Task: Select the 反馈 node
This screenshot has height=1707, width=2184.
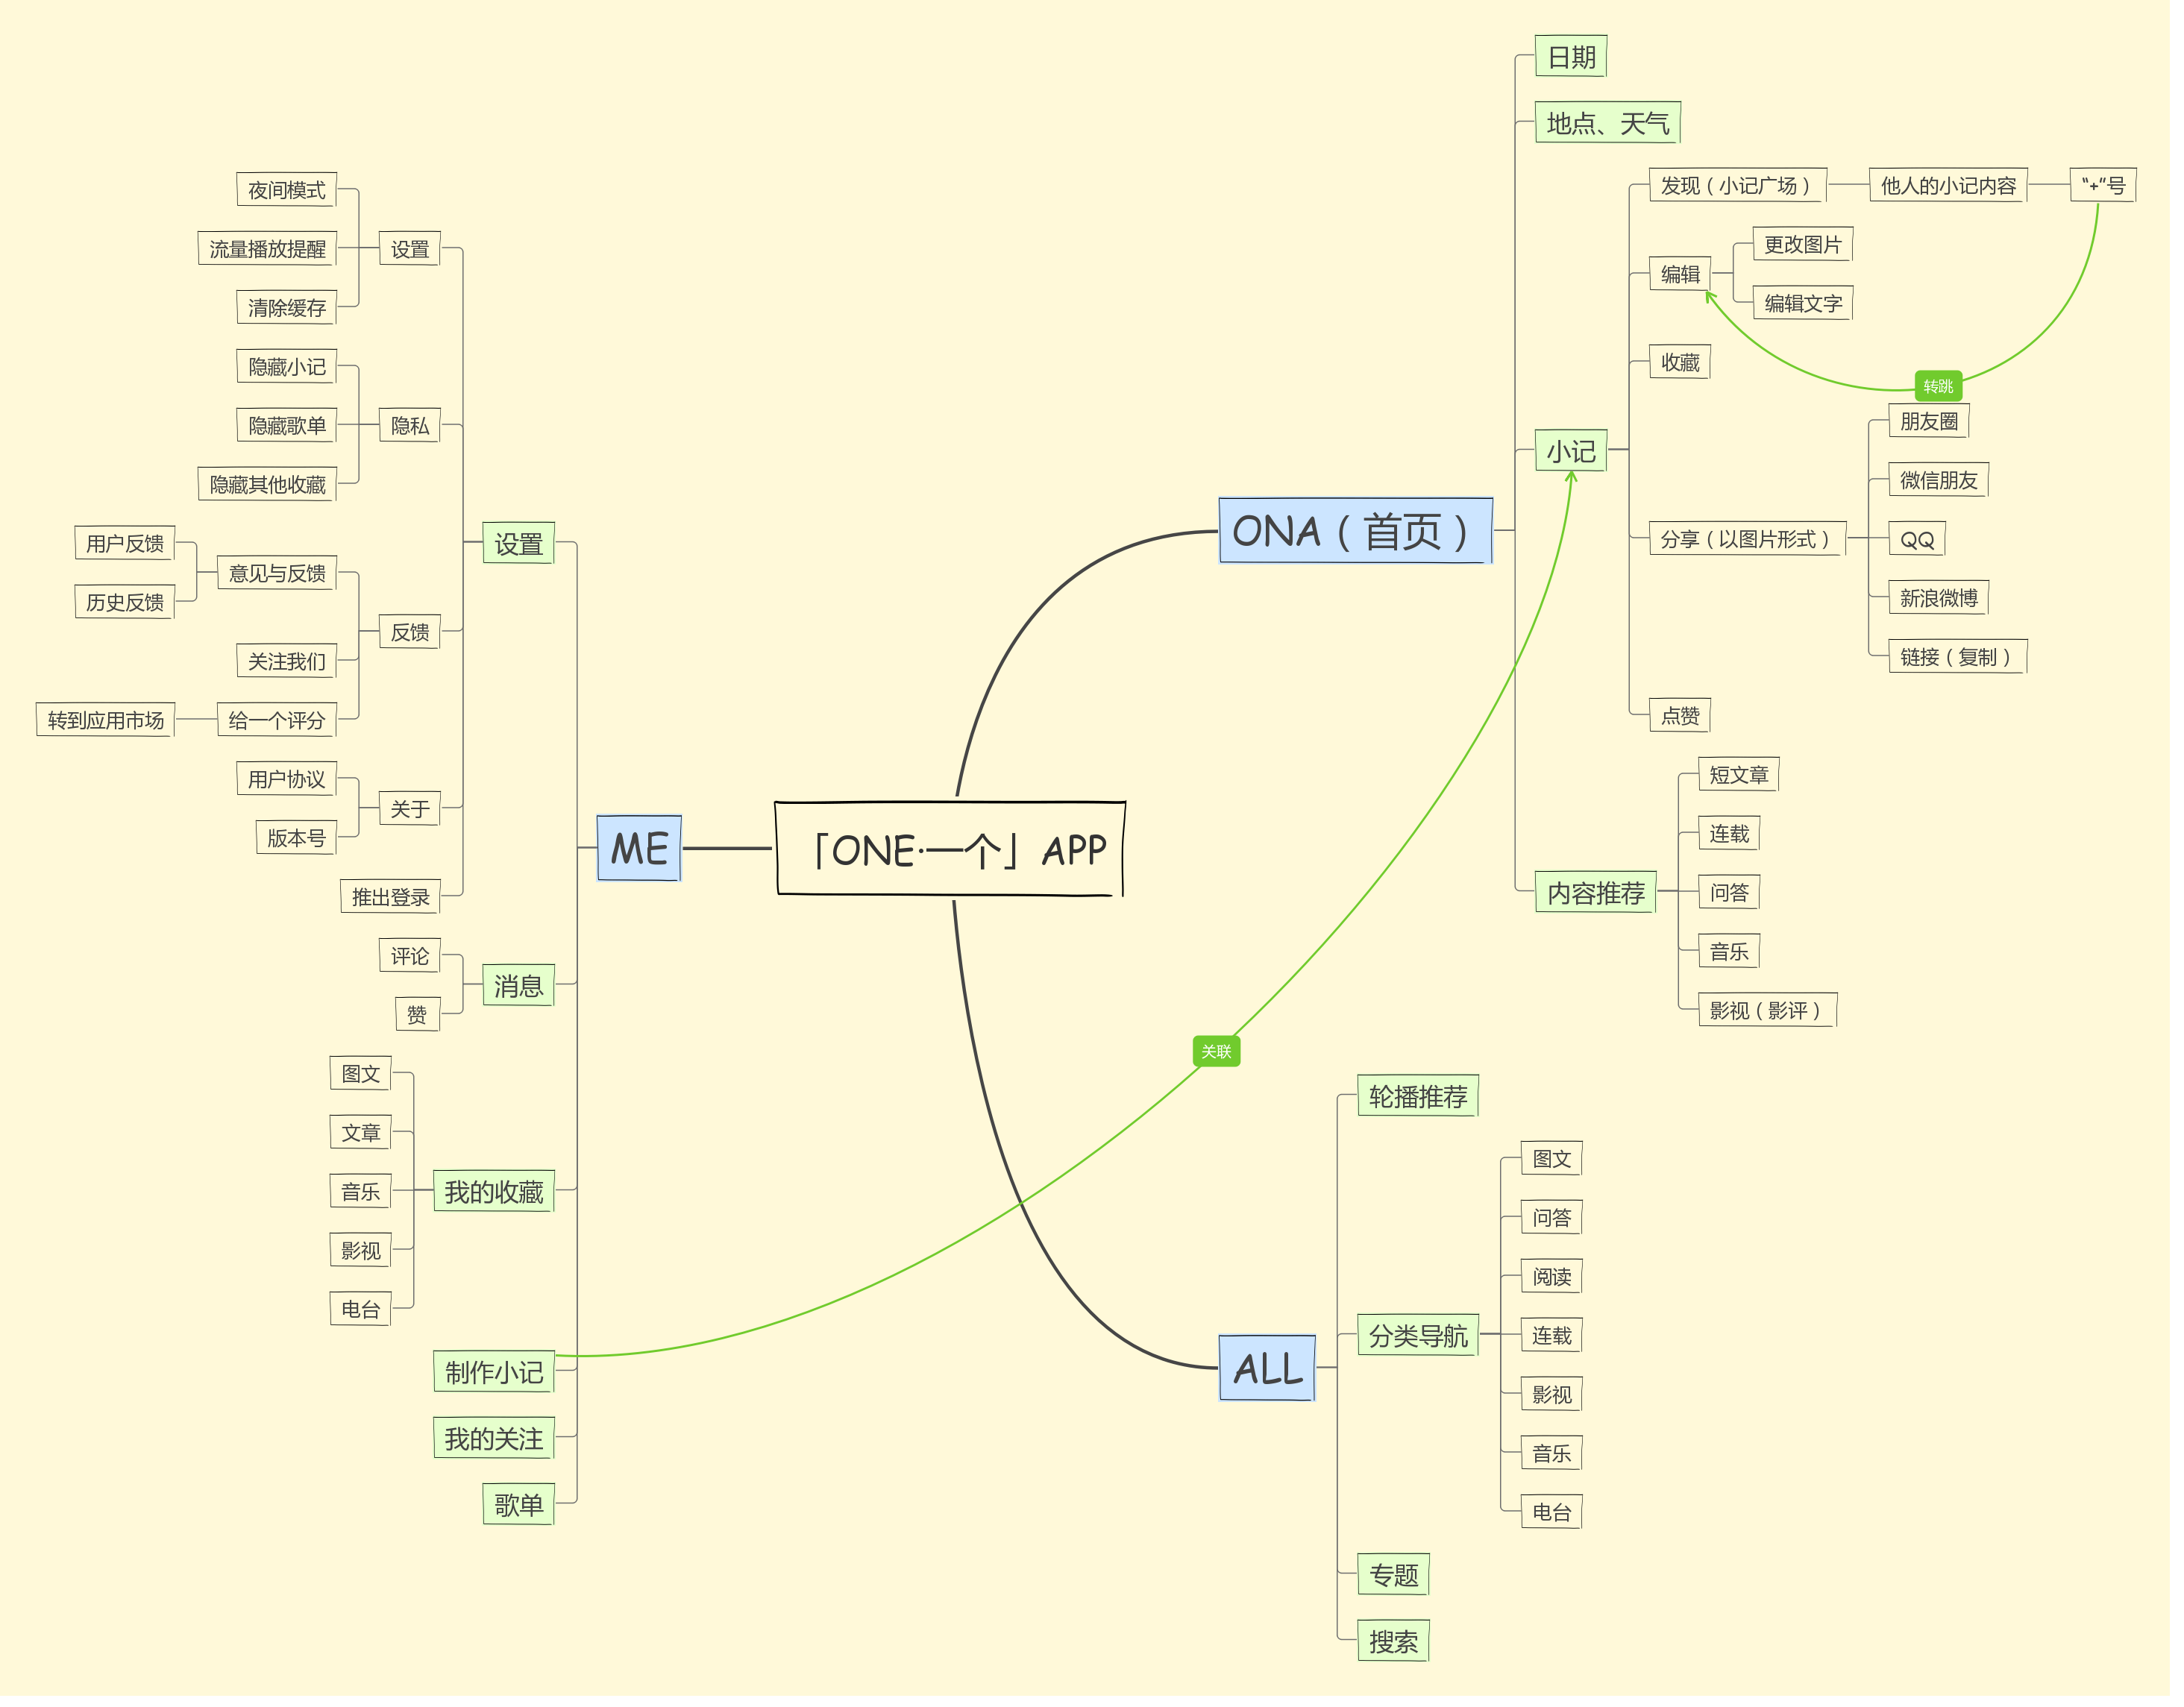Action: [412, 635]
